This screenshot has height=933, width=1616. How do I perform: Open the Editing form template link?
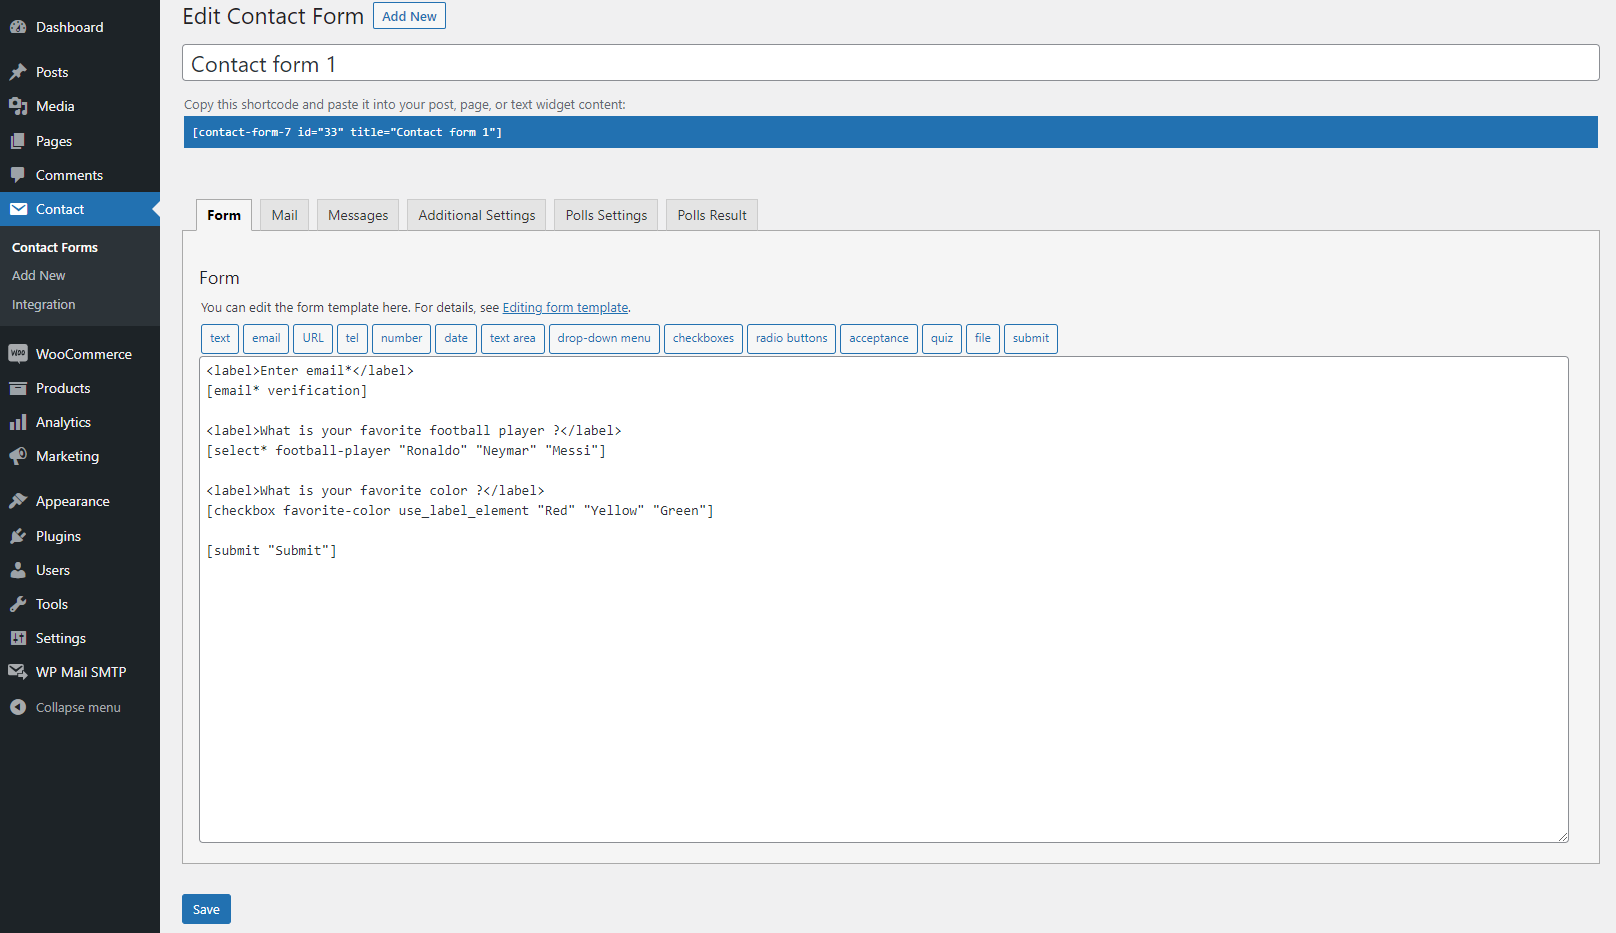coord(565,308)
